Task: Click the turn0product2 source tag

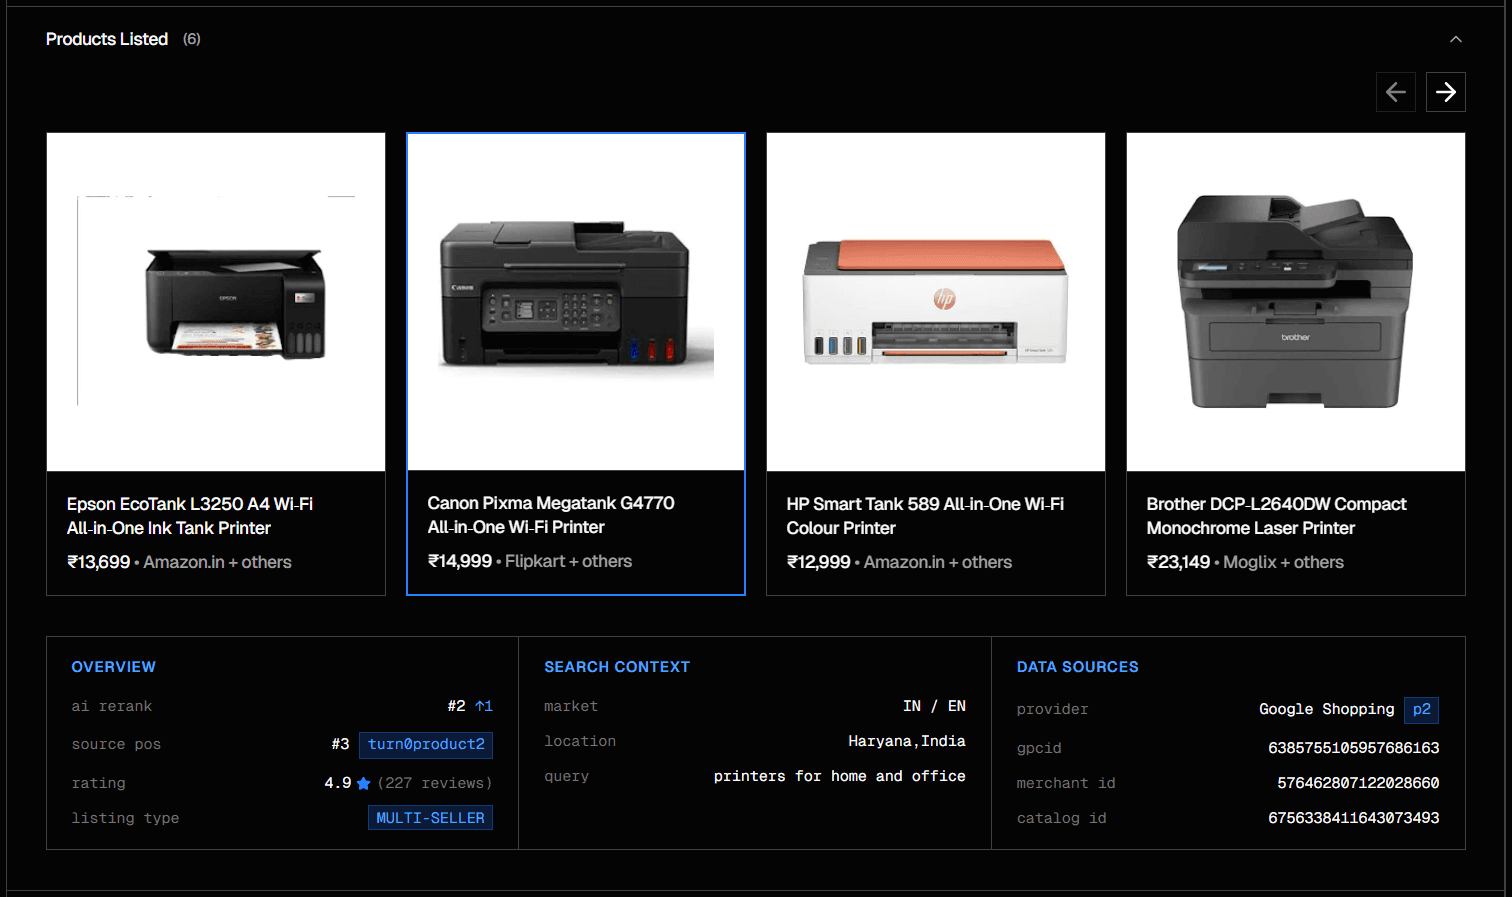Action: (426, 744)
